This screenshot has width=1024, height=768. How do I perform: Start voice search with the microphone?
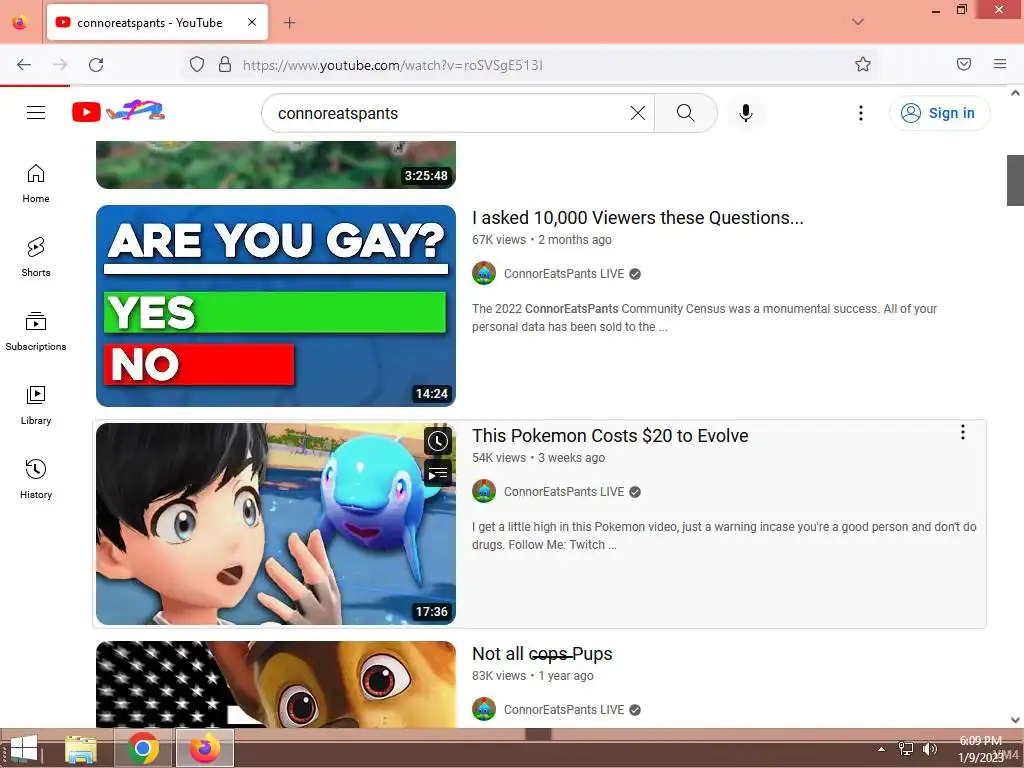(746, 113)
